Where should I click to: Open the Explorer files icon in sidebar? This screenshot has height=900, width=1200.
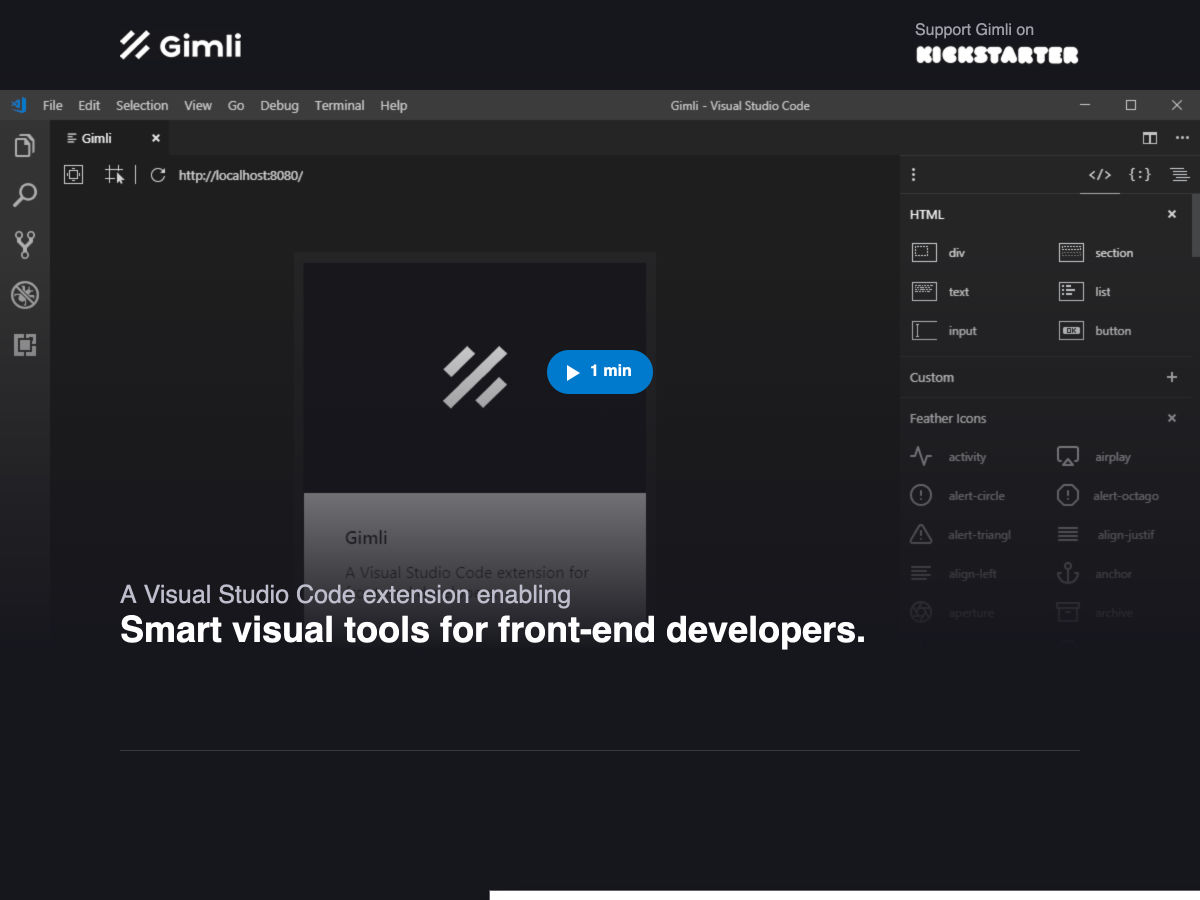pos(25,146)
